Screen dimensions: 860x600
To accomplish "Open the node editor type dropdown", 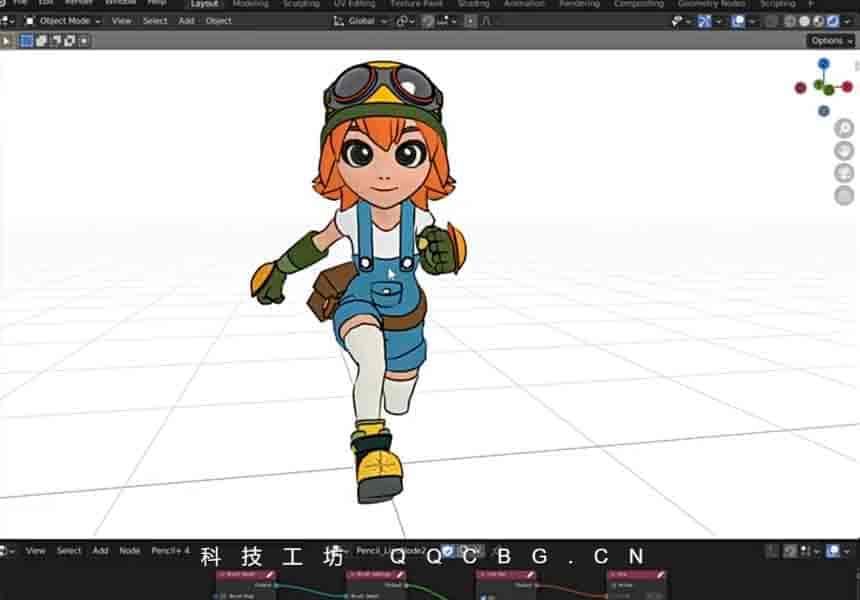I will click(x=7, y=550).
